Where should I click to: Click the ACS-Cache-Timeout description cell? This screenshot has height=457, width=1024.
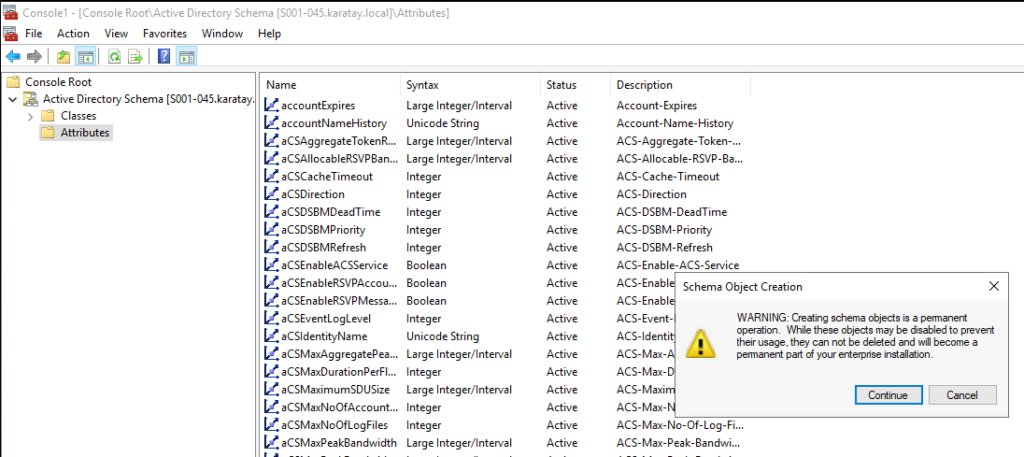click(x=667, y=176)
